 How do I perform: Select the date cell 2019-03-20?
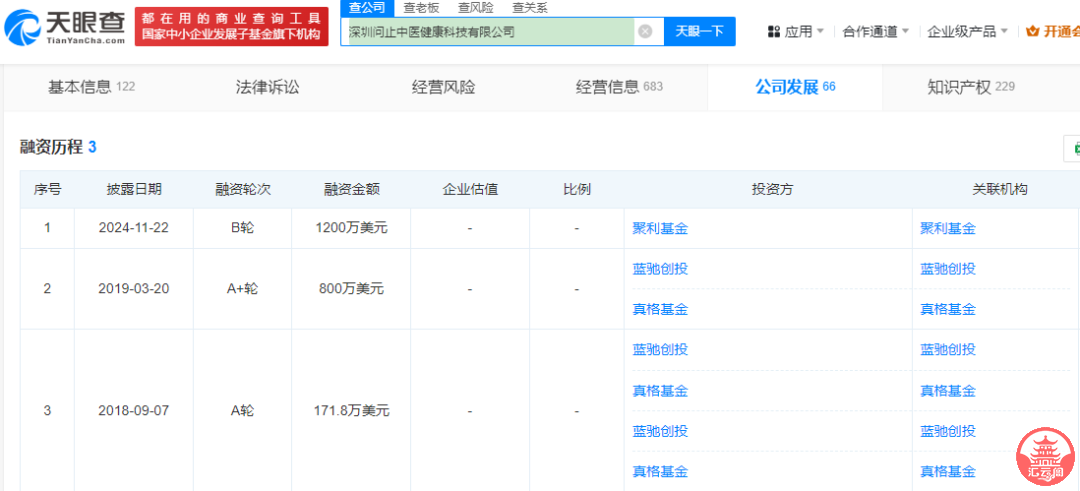pos(134,289)
